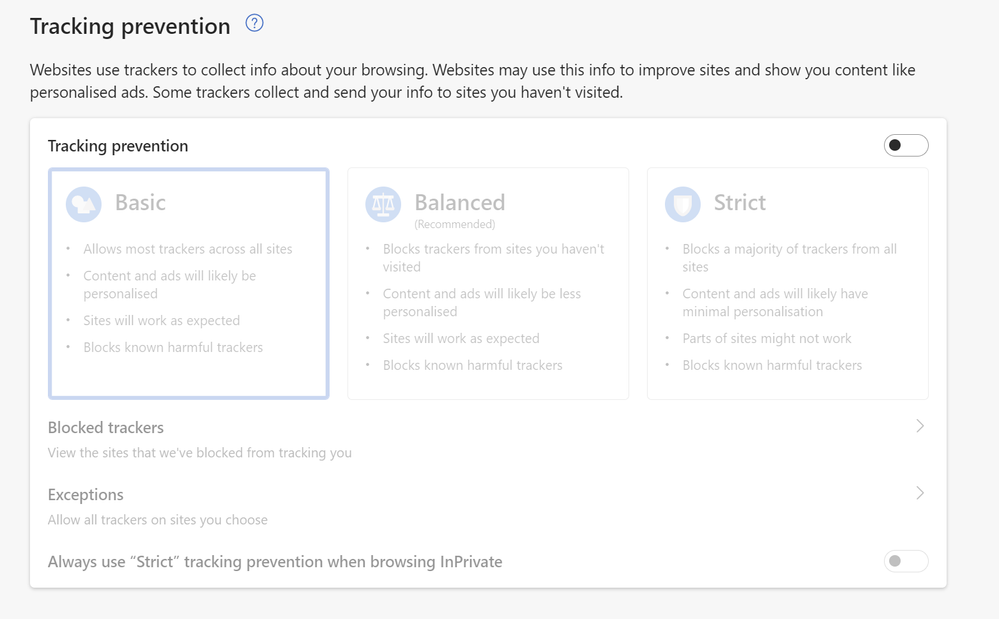
Task: Open the help icon beside Tracking prevention heading
Action: (x=255, y=24)
